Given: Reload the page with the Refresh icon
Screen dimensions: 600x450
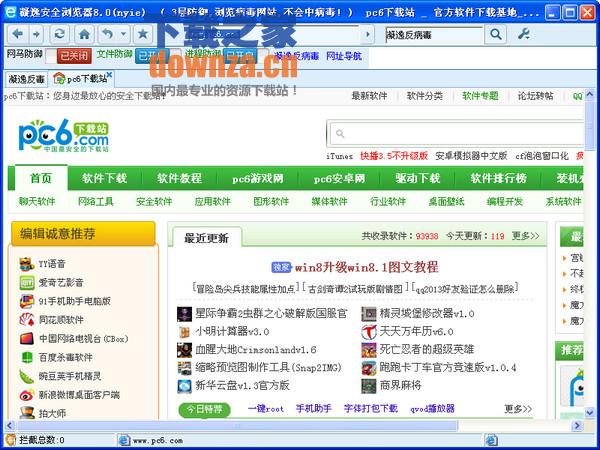Looking at the screenshot, I should pos(59,35).
